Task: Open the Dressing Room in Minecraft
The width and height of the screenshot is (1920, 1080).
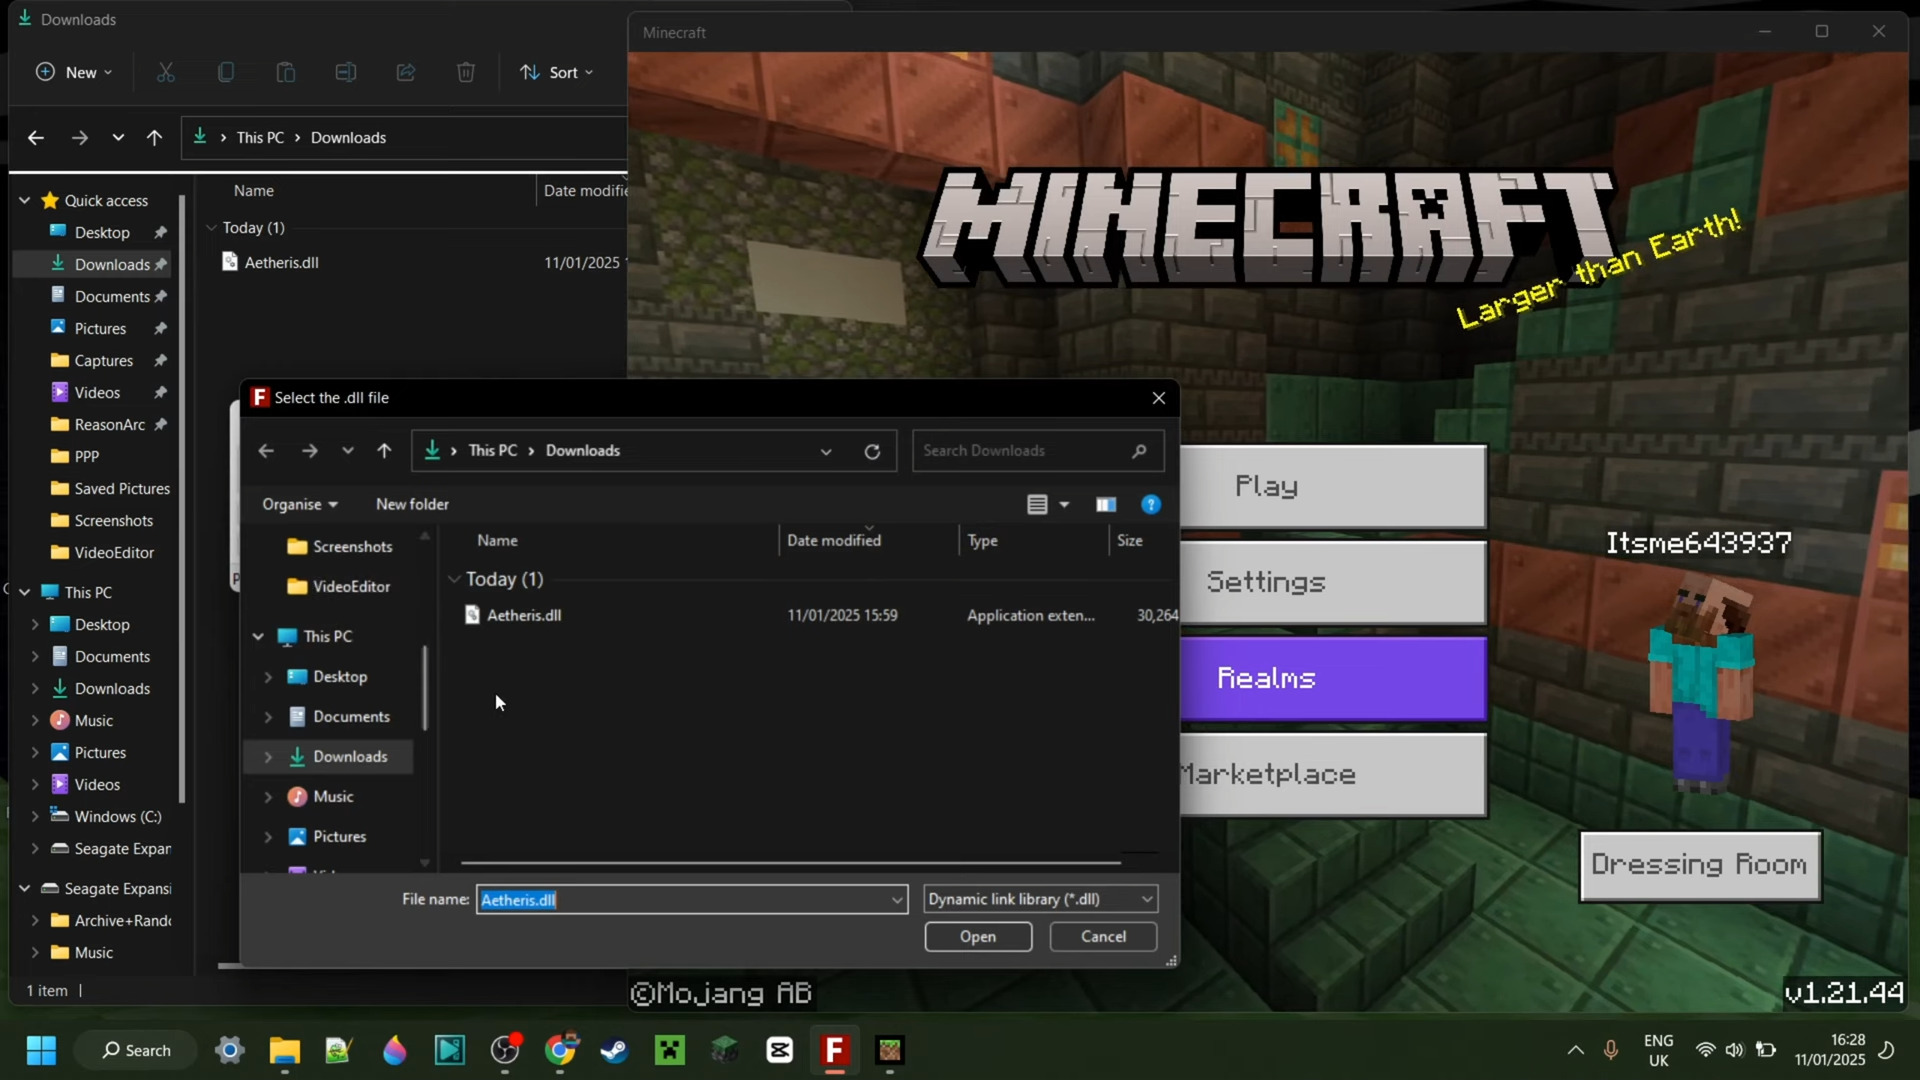Action: click(1700, 865)
